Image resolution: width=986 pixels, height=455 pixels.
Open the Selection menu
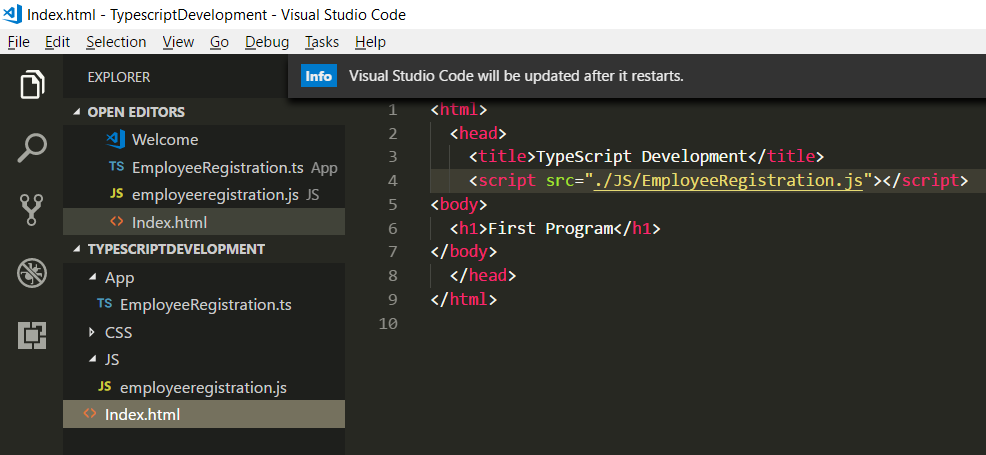(116, 42)
